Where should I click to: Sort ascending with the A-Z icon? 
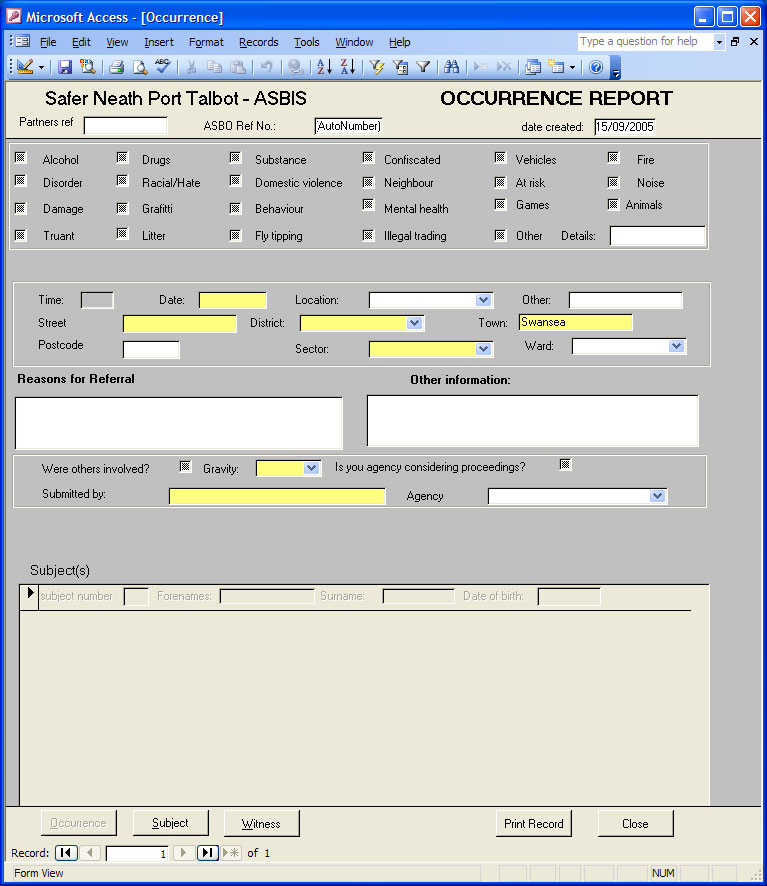[x=324, y=67]
